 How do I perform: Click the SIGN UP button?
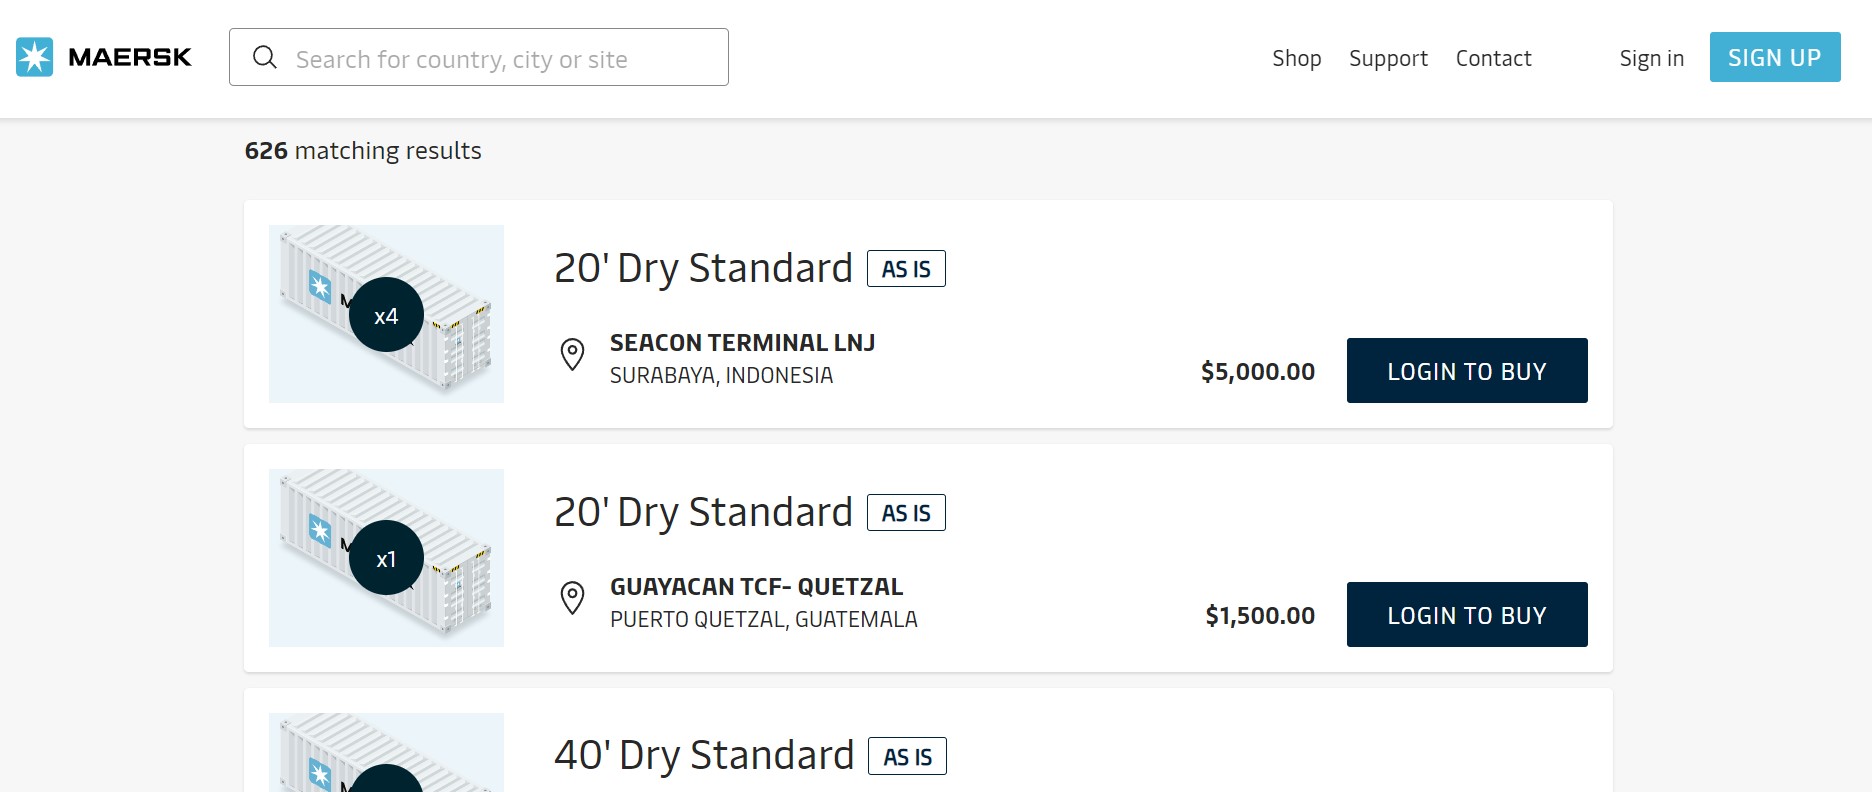pyautogui.click(x=1775, y=57)
